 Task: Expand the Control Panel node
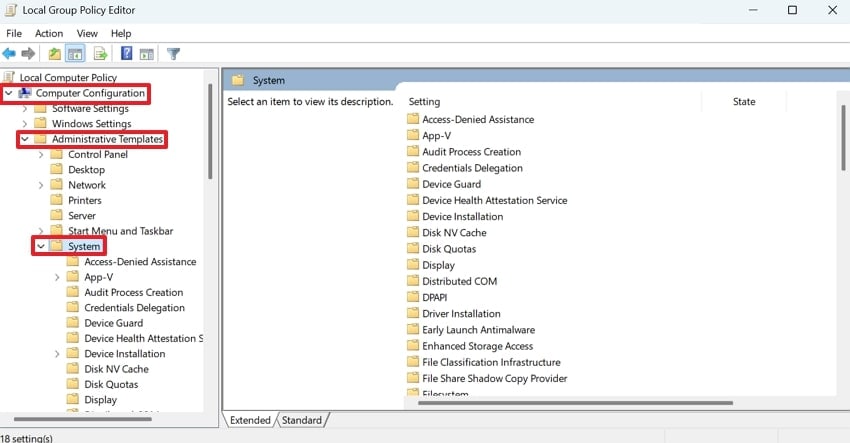click(41, 155)
